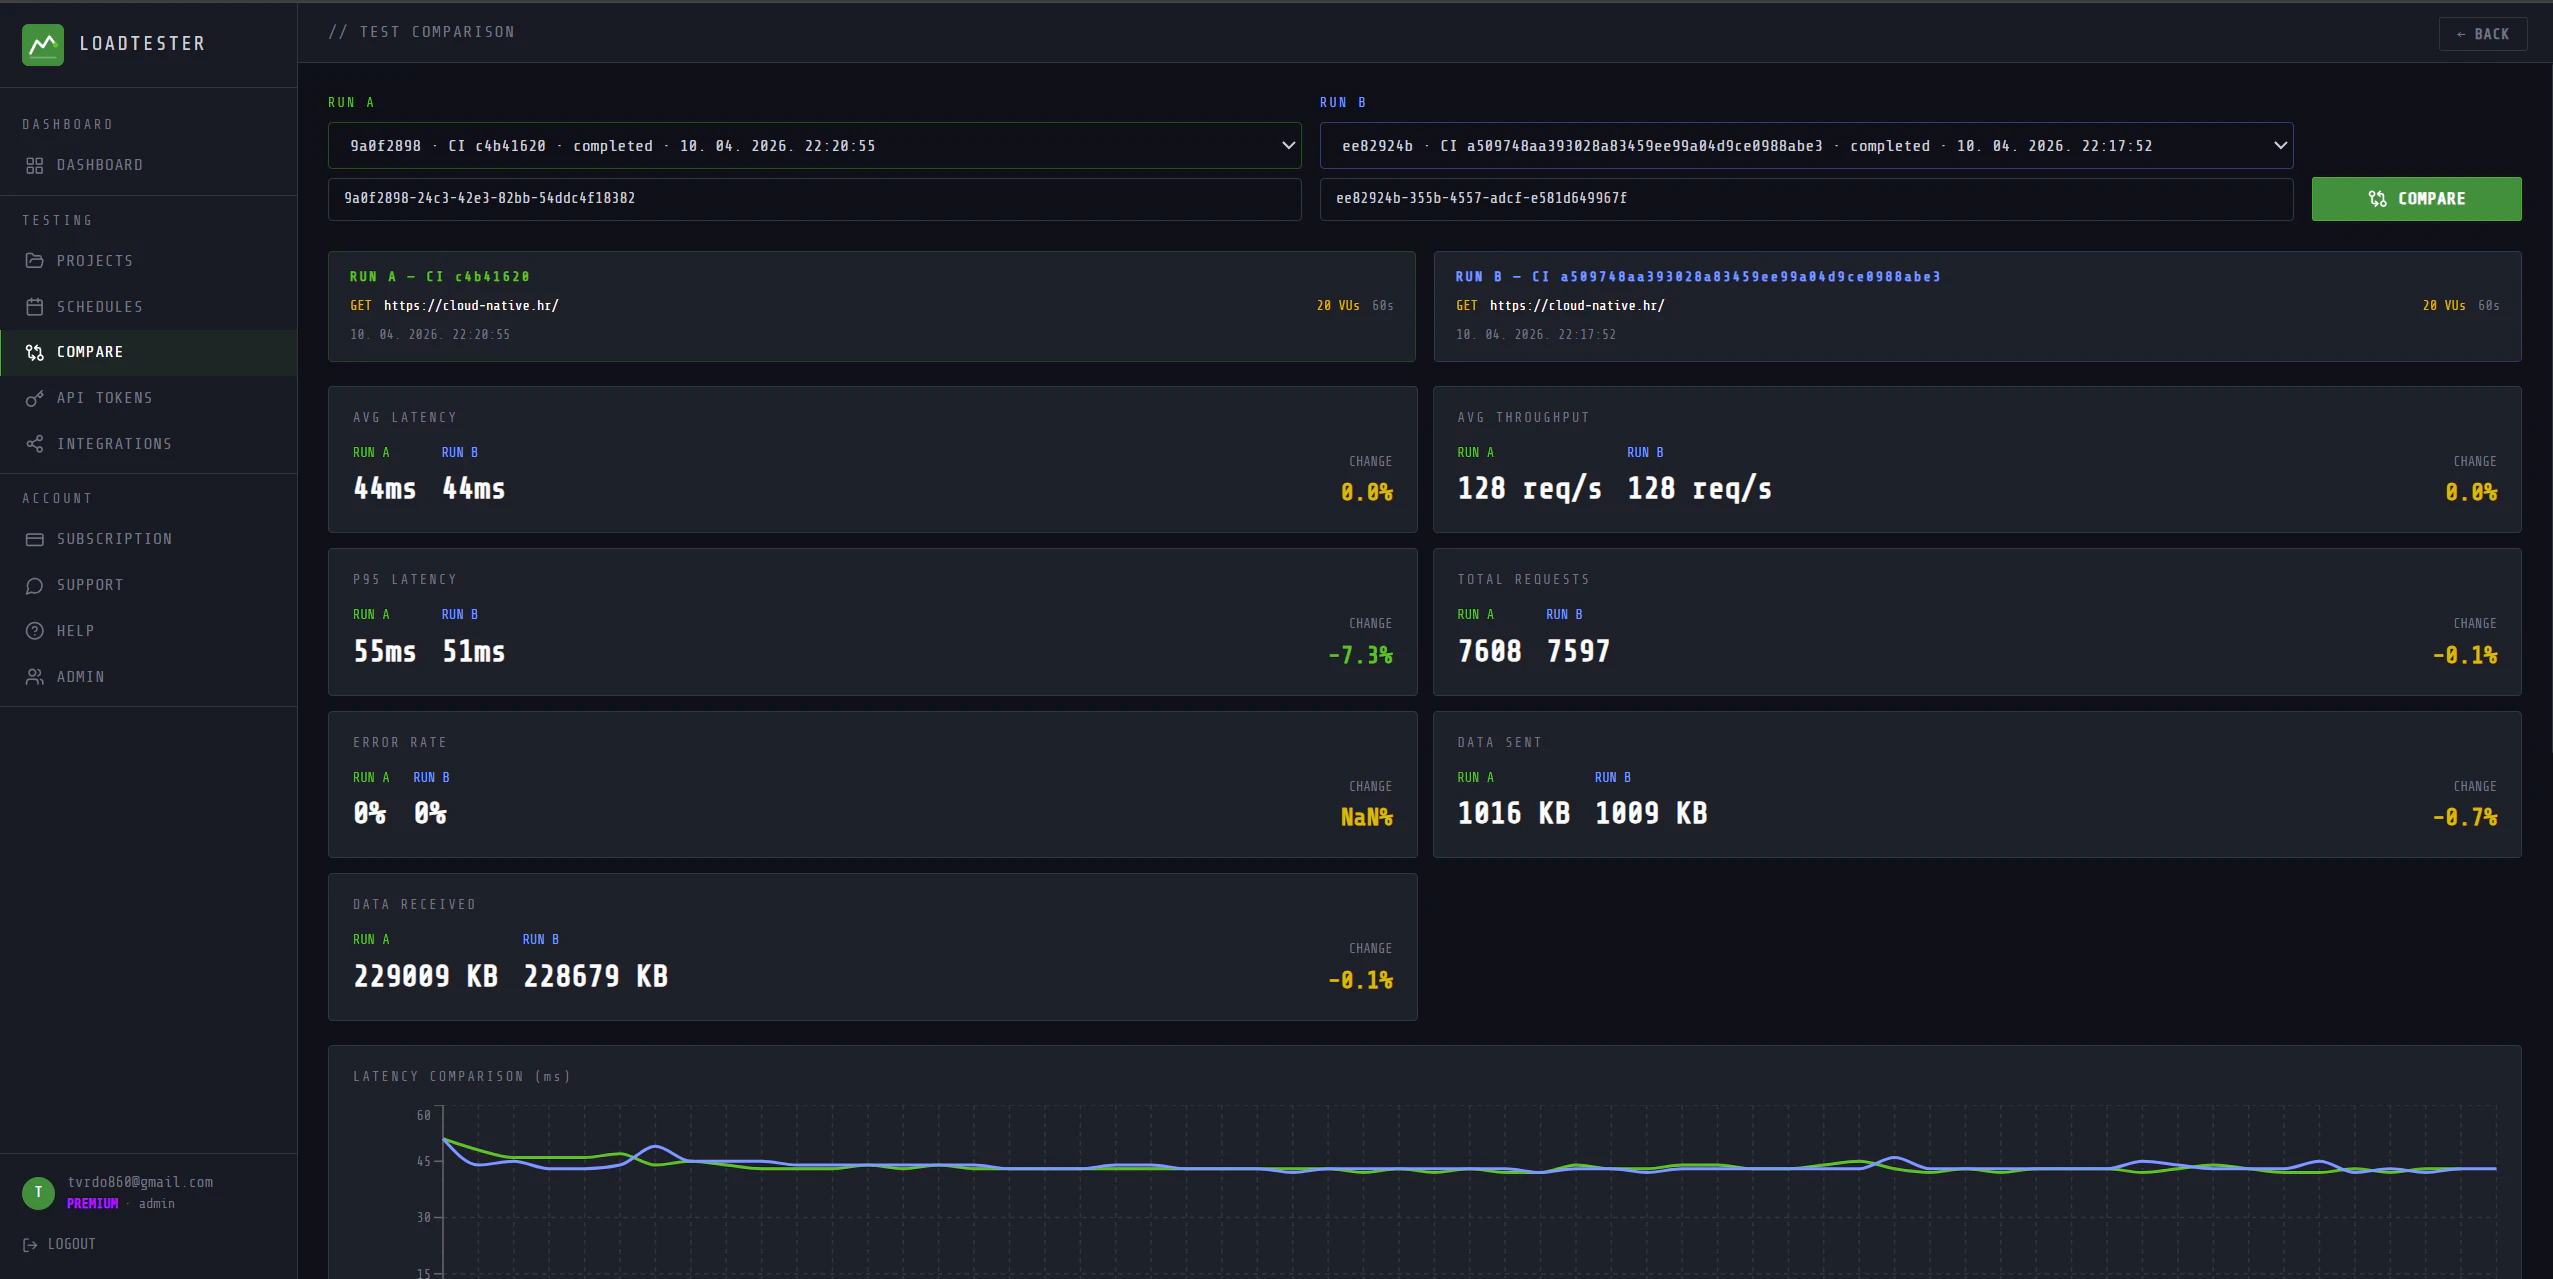The width and height of the screenshot is (2553, 1279).
Task: Open the Compare tool from the sidebar
Action: coord(89,352)
